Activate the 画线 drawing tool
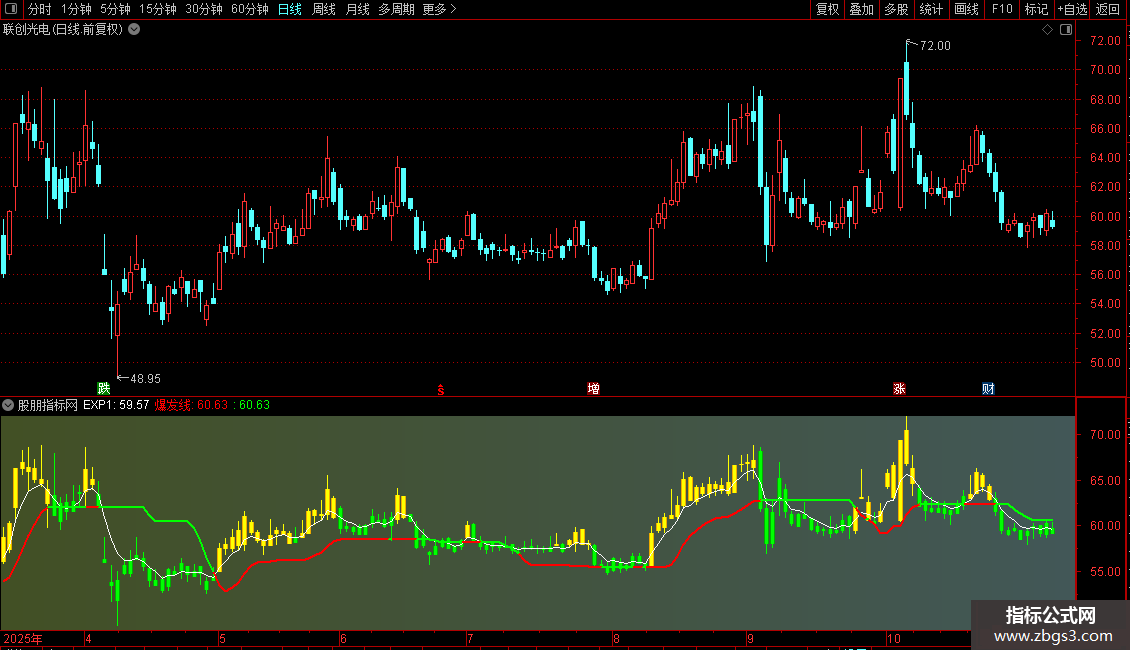 tap(966, 9)
